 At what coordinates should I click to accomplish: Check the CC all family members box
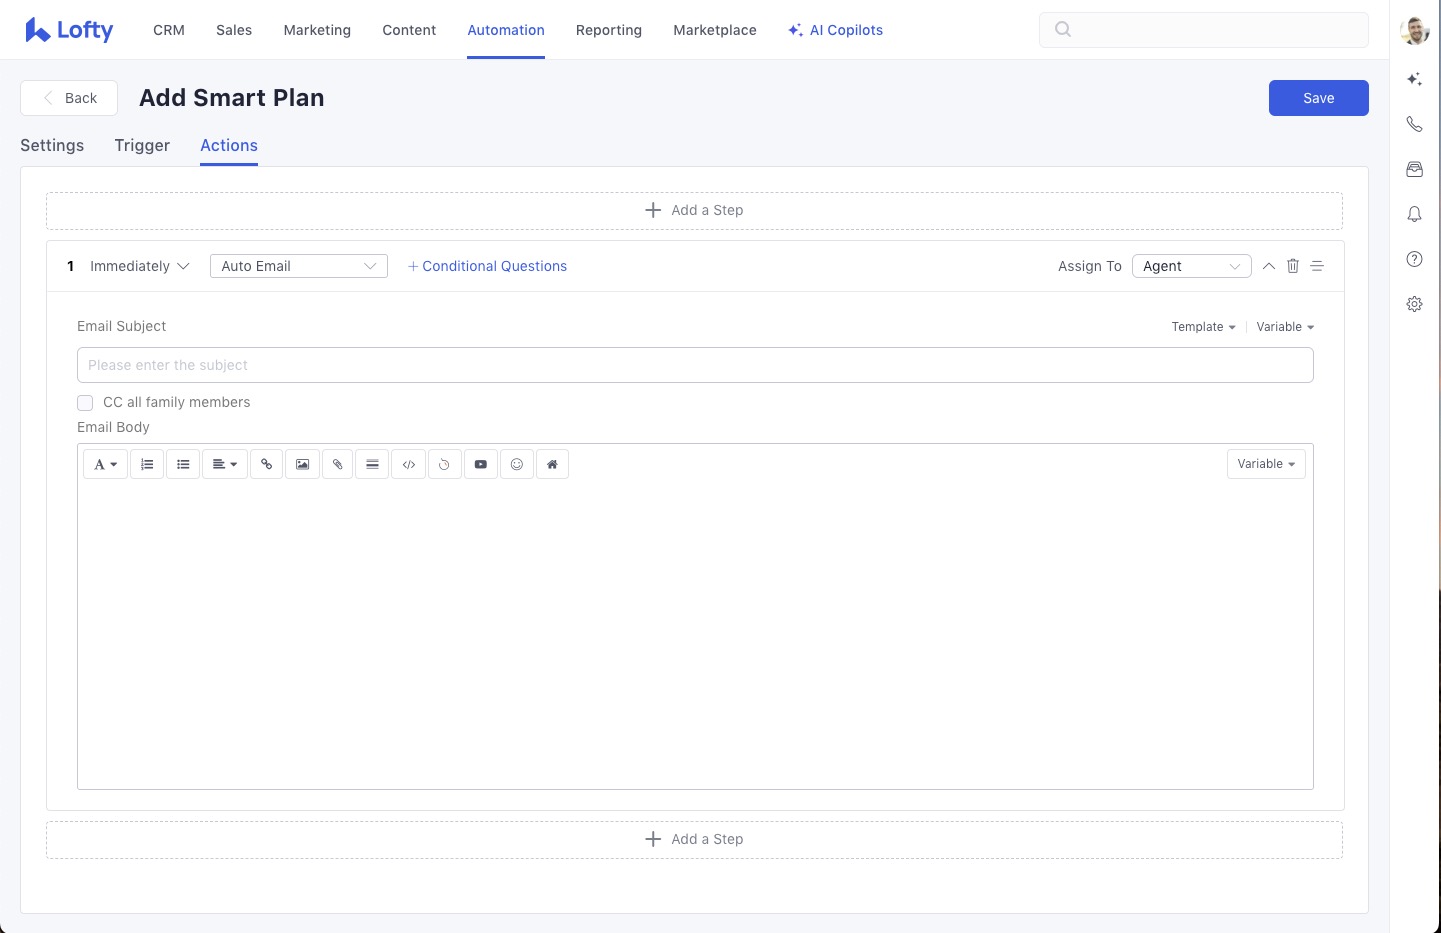85,403
